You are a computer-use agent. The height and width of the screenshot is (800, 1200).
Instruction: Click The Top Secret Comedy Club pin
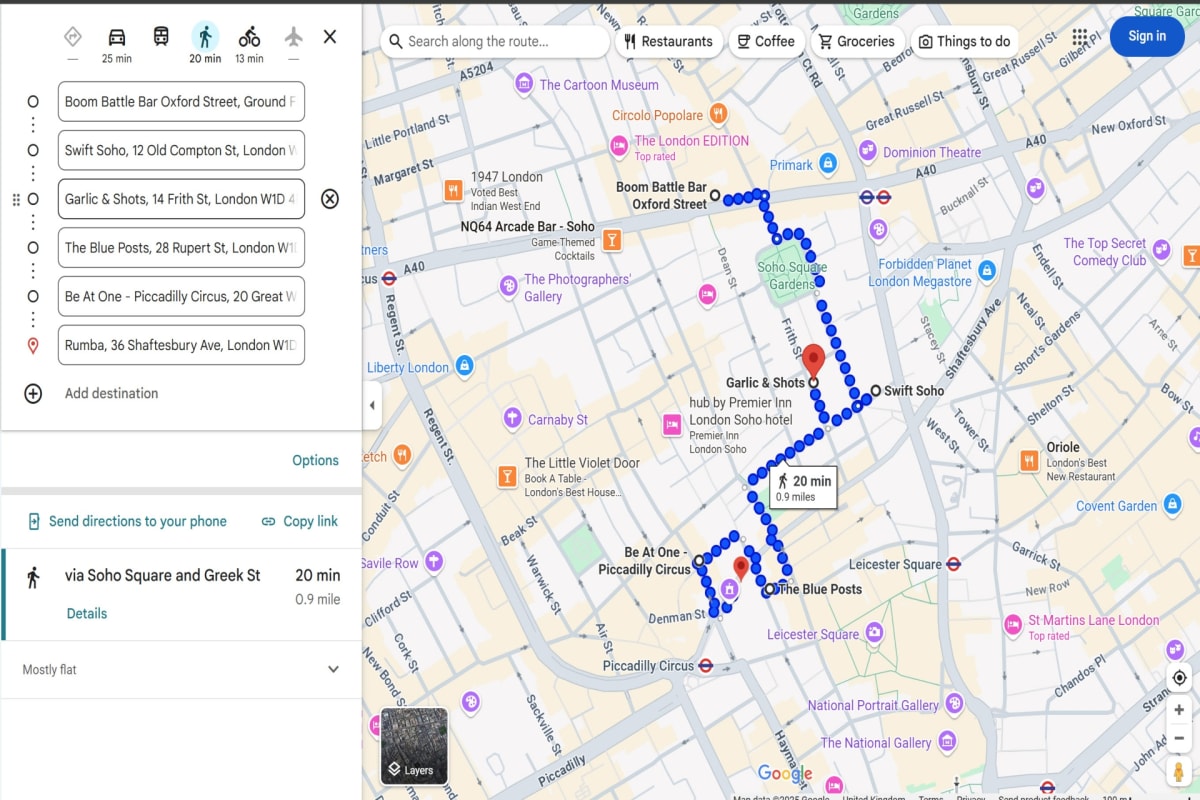point(1161,250)
